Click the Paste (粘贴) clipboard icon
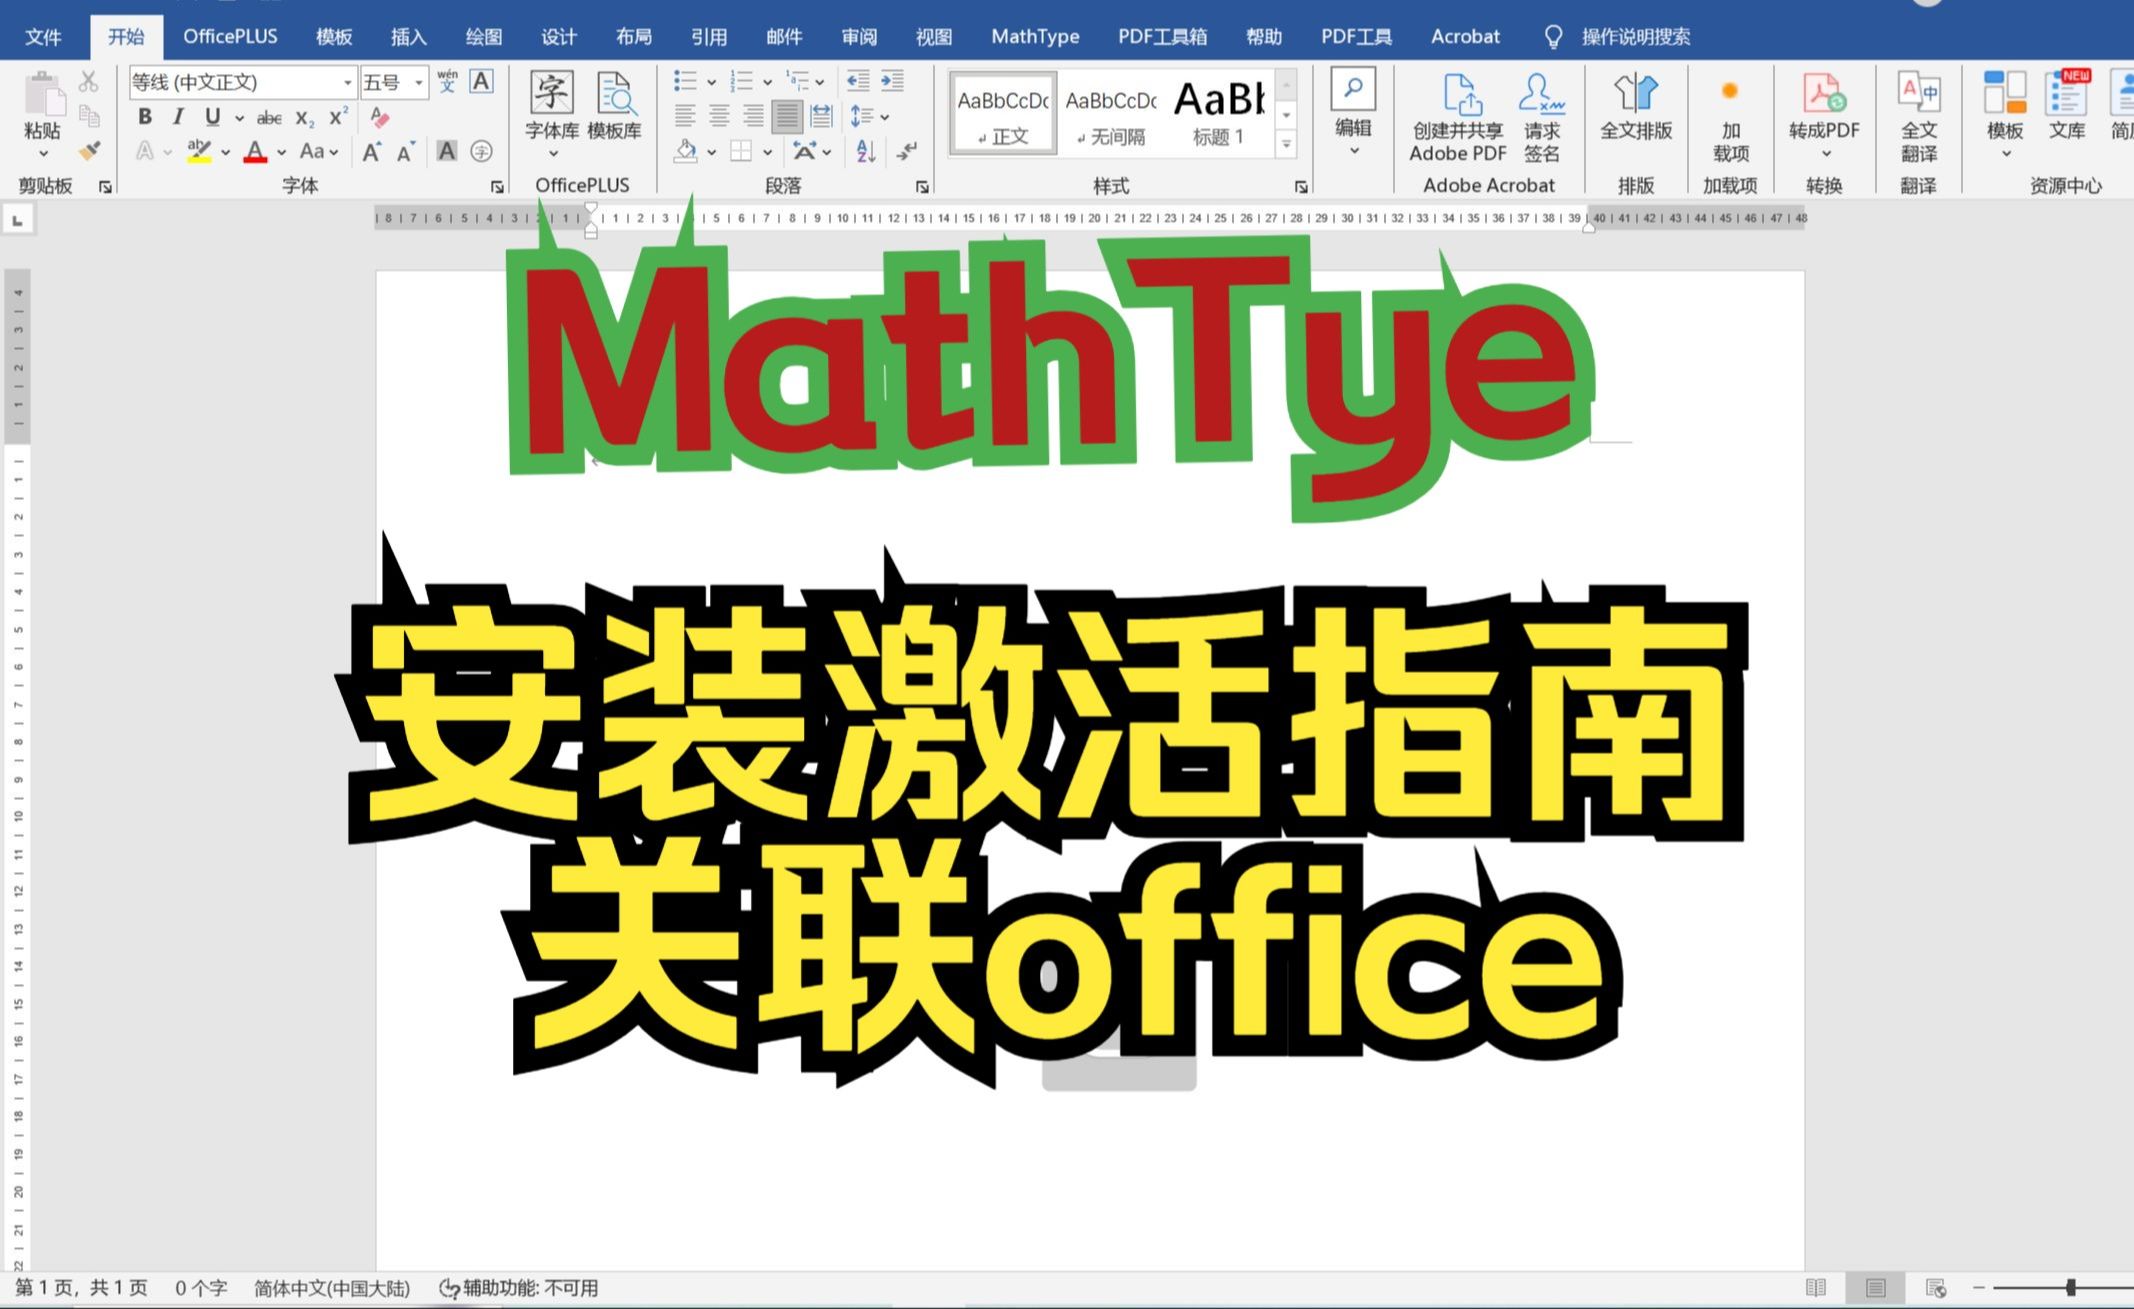This screenshot has width=2134, height=1309. point(43,94)
